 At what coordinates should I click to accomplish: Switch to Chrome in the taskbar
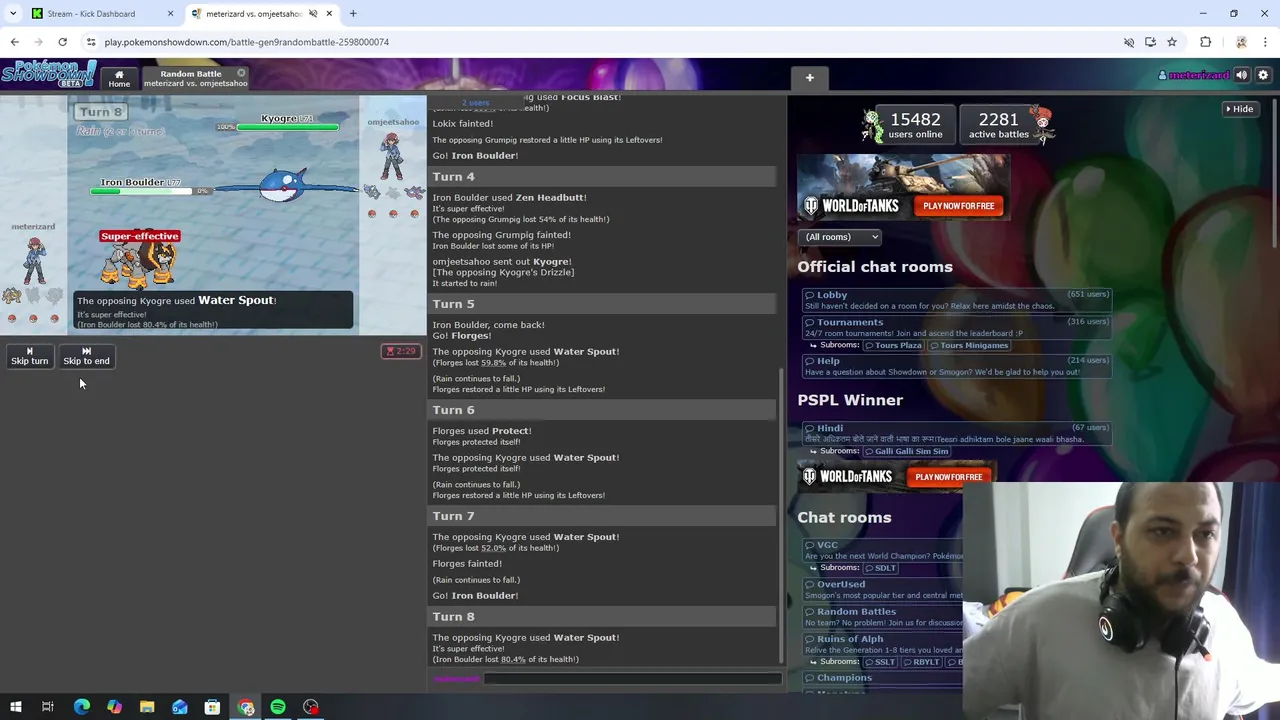tap(246, 707)
